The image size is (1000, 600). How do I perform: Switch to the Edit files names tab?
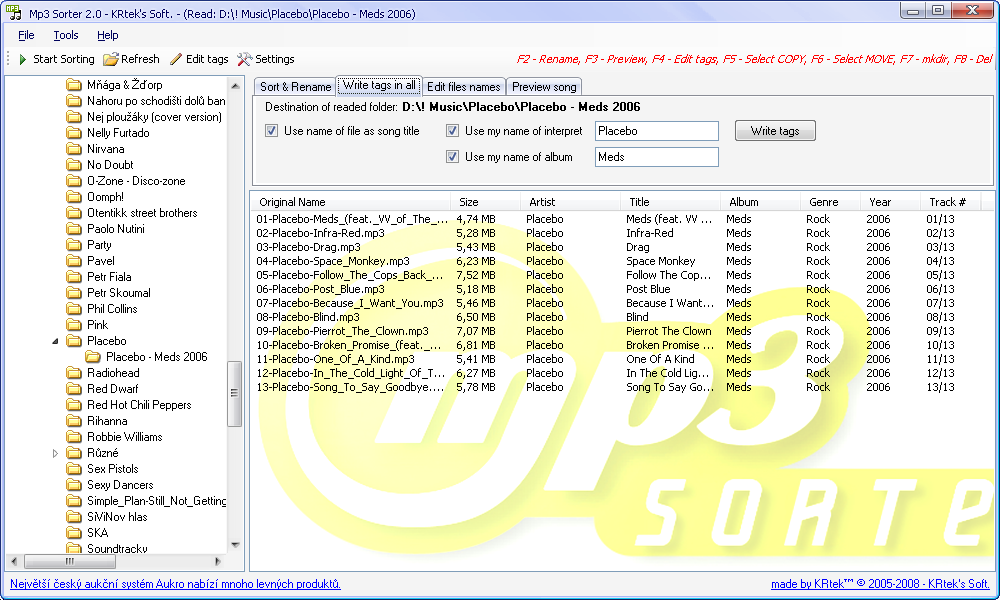(464, 87)
